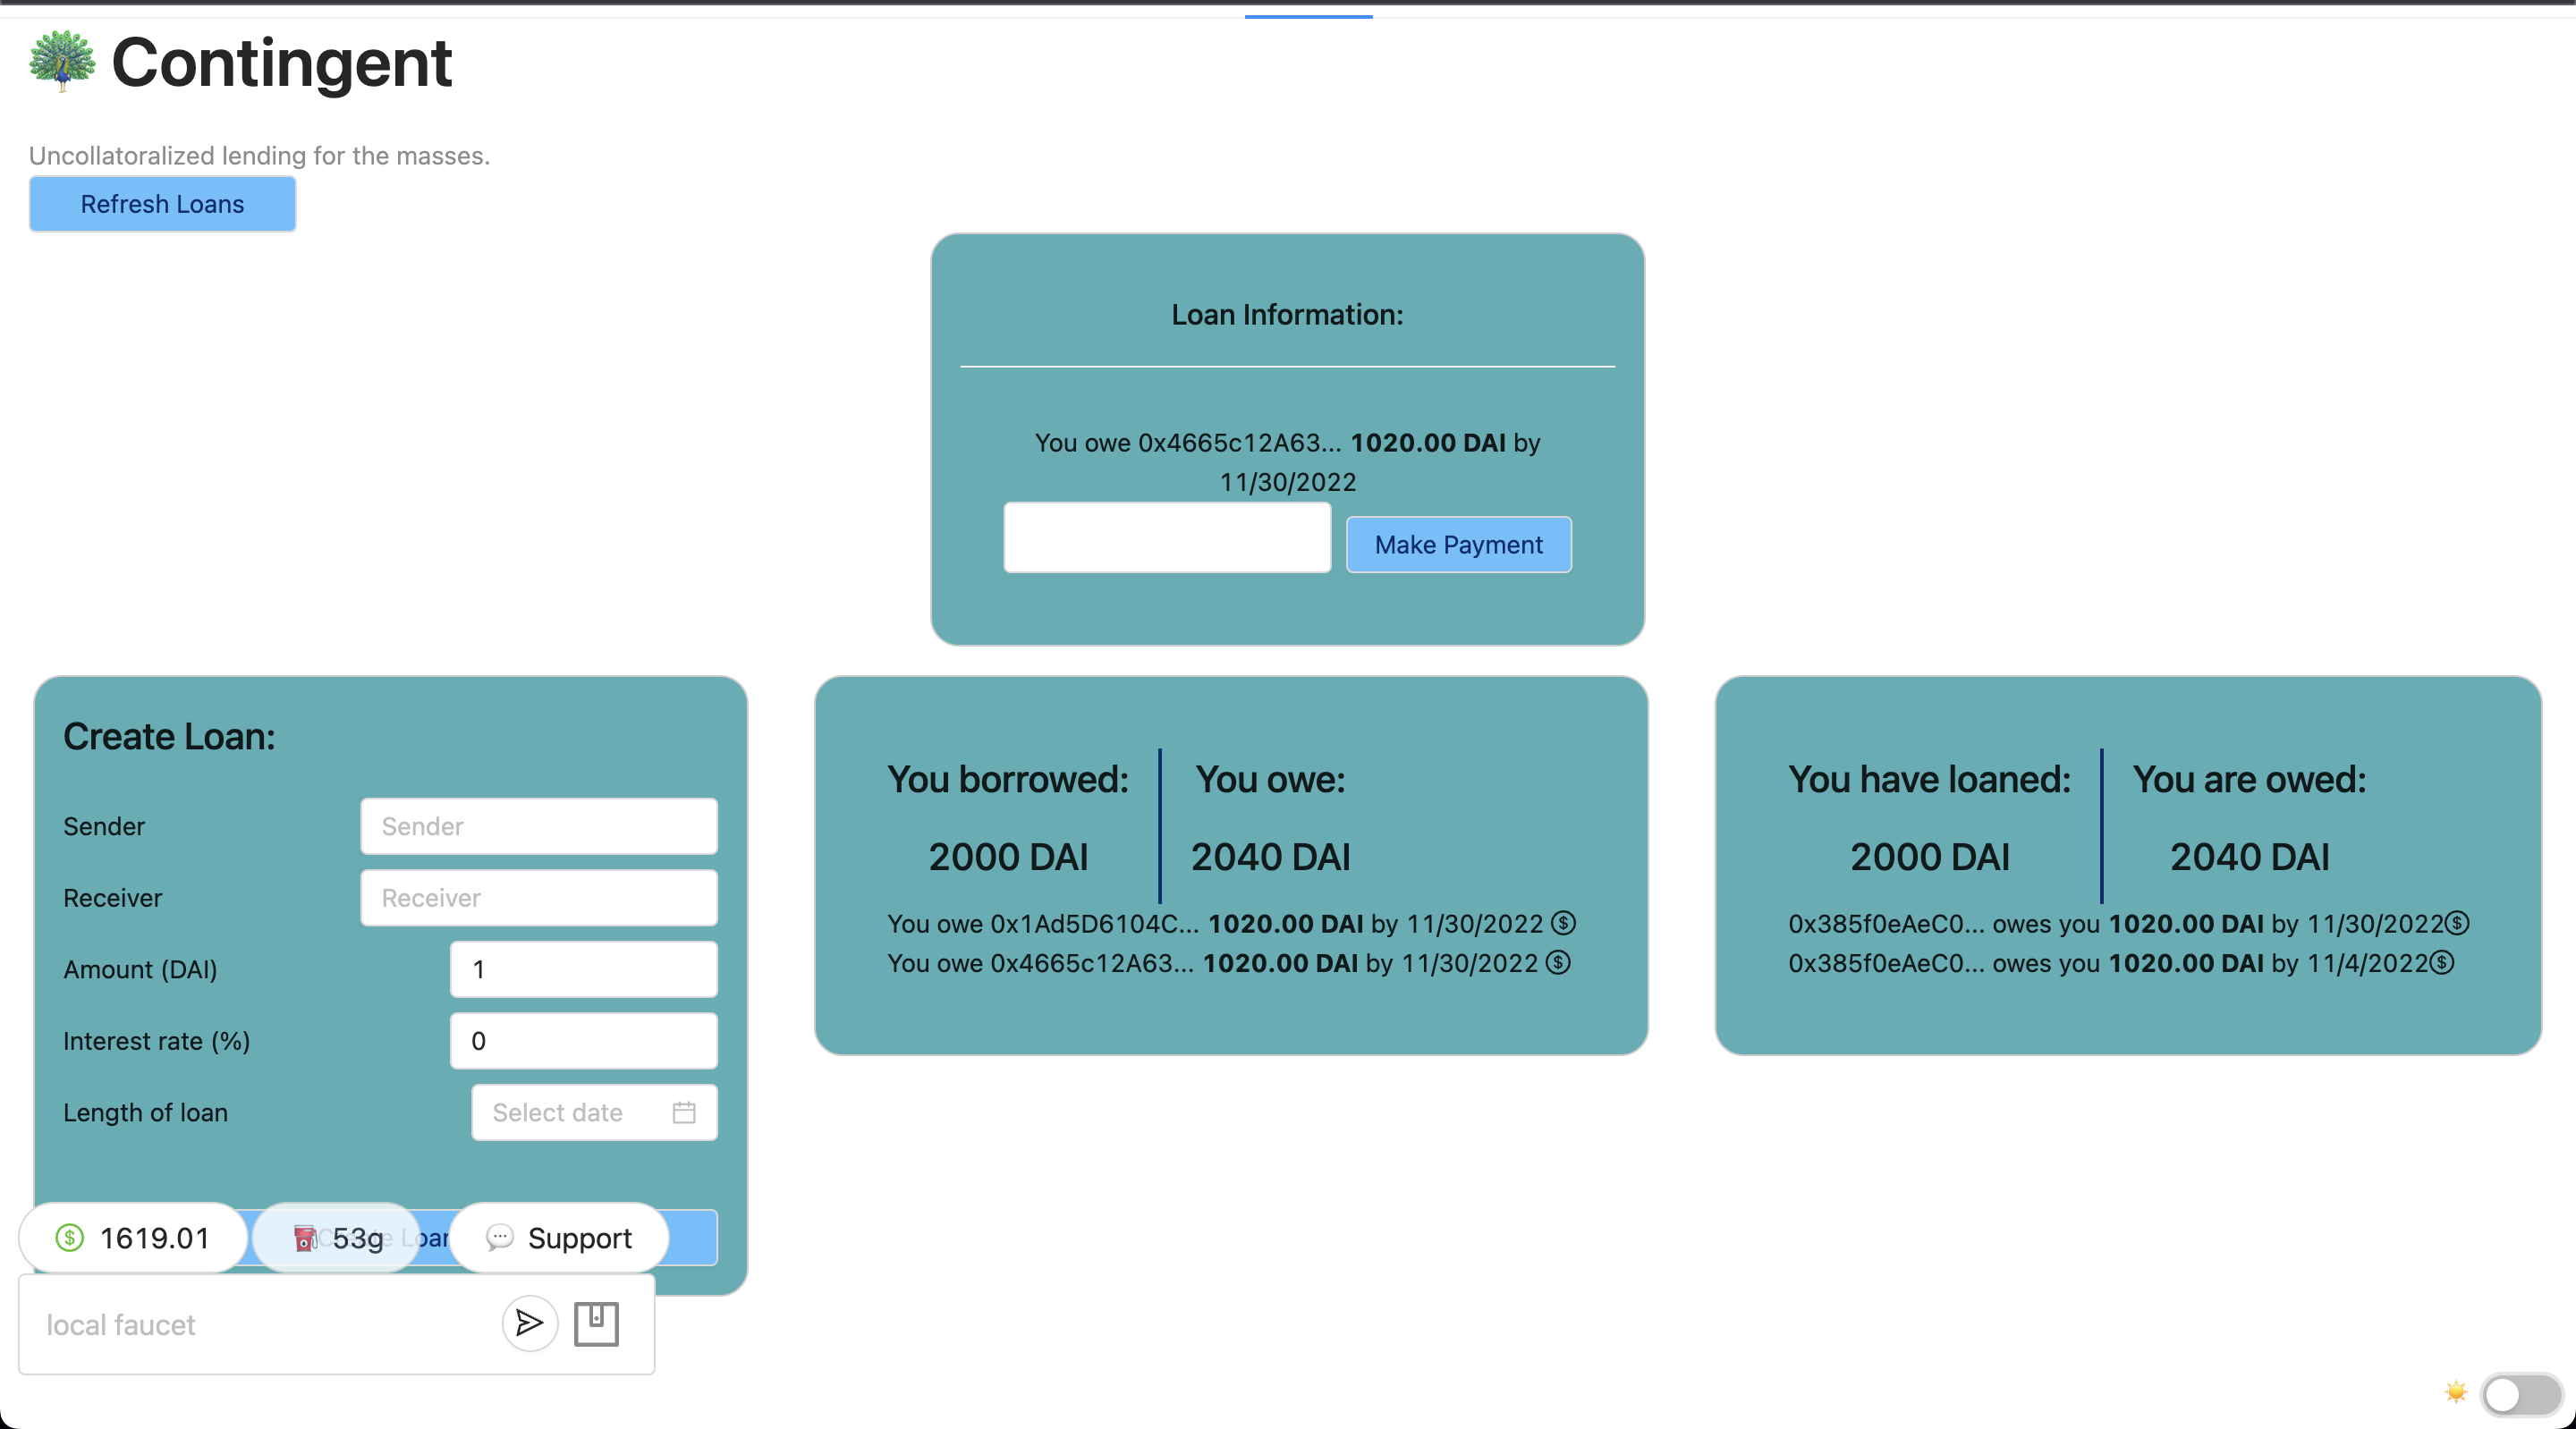Click the 53g gas price button

(x=336, y=1238)
